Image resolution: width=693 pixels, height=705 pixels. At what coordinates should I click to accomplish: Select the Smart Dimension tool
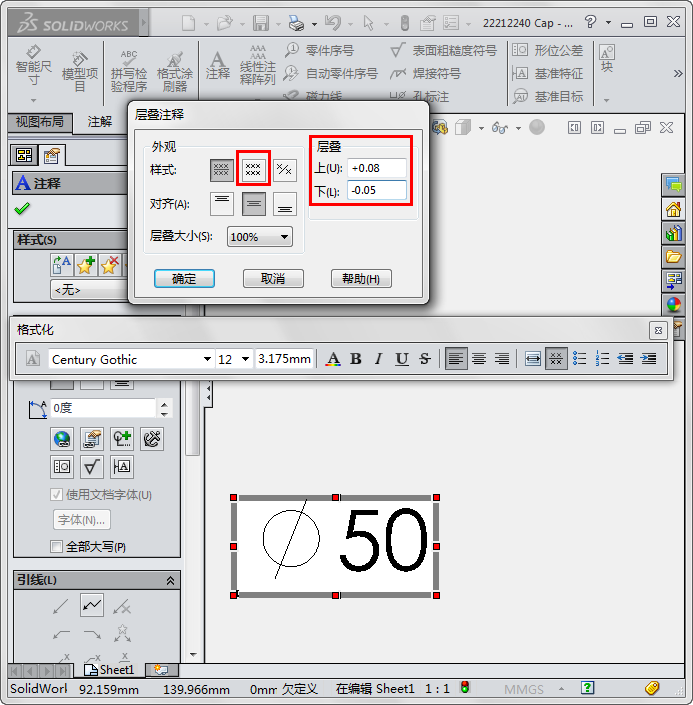tap(34, 66)
